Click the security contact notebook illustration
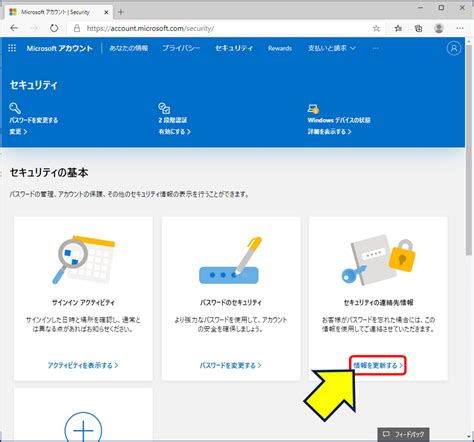The image size is (474, 442). click(378, 260)
